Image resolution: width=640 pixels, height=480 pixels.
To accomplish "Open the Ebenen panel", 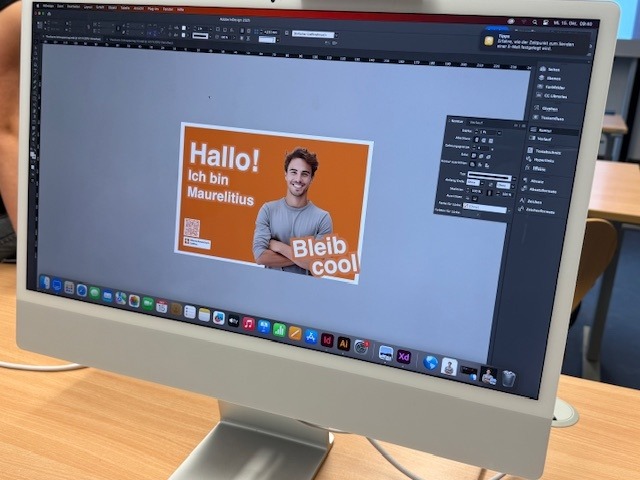I will click(x=552, y=78).
